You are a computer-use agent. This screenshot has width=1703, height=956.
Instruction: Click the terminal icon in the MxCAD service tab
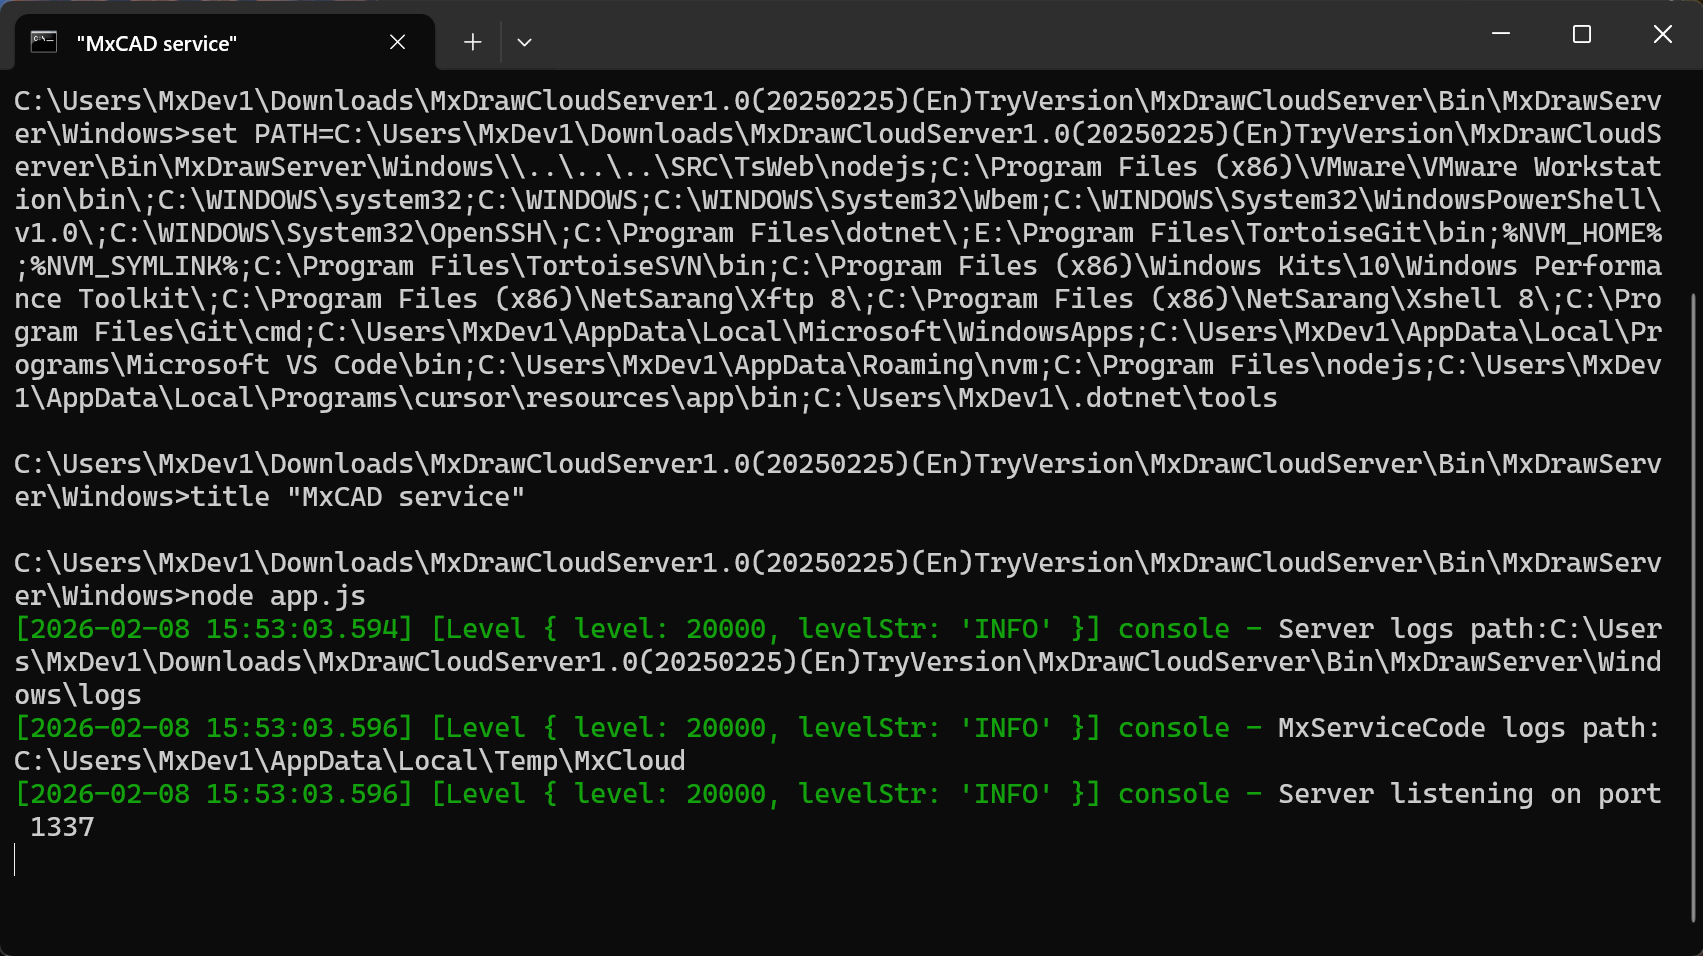[x=44, y=42]
